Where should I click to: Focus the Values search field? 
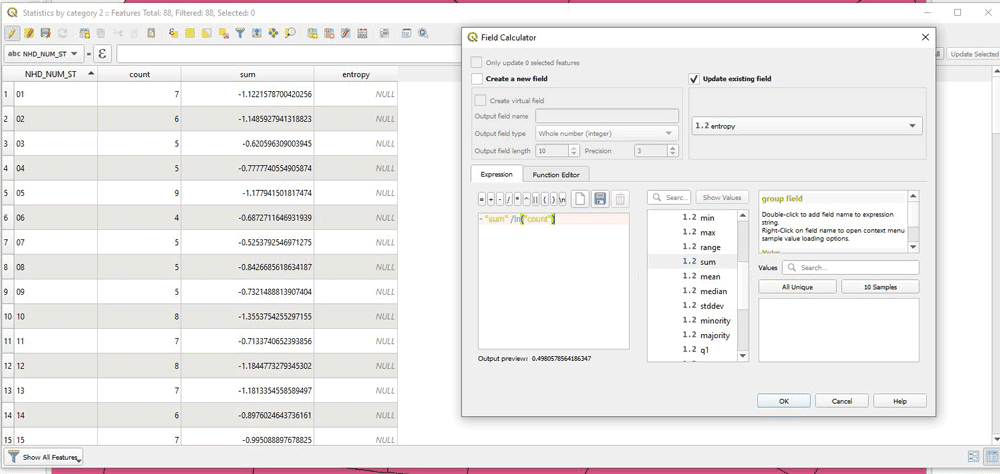tap(851, 268)
